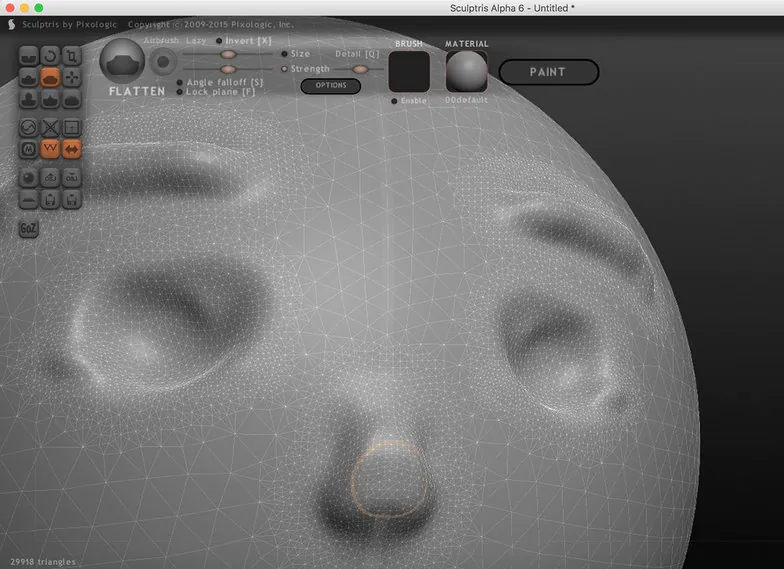Click the Strength slider handle

[228, 69]
